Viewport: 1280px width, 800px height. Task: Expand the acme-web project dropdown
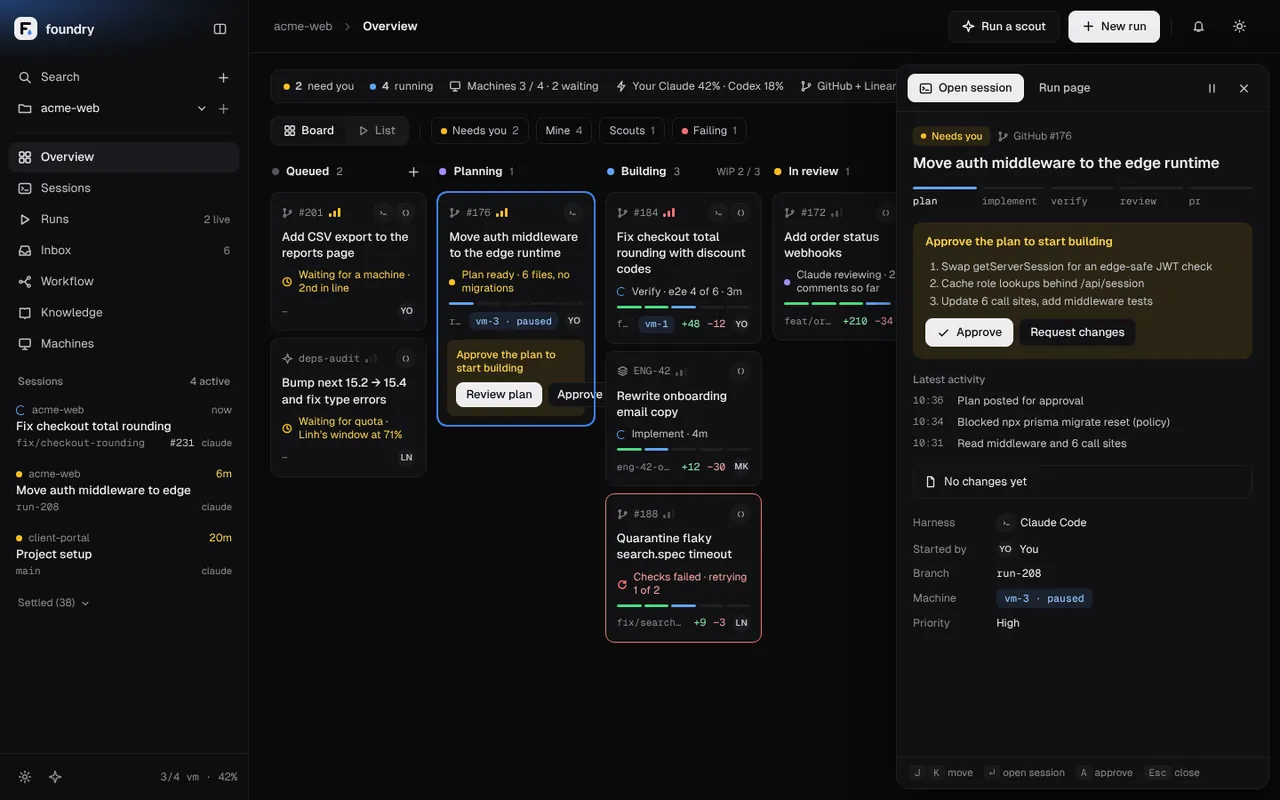click(x=201, y=108)
